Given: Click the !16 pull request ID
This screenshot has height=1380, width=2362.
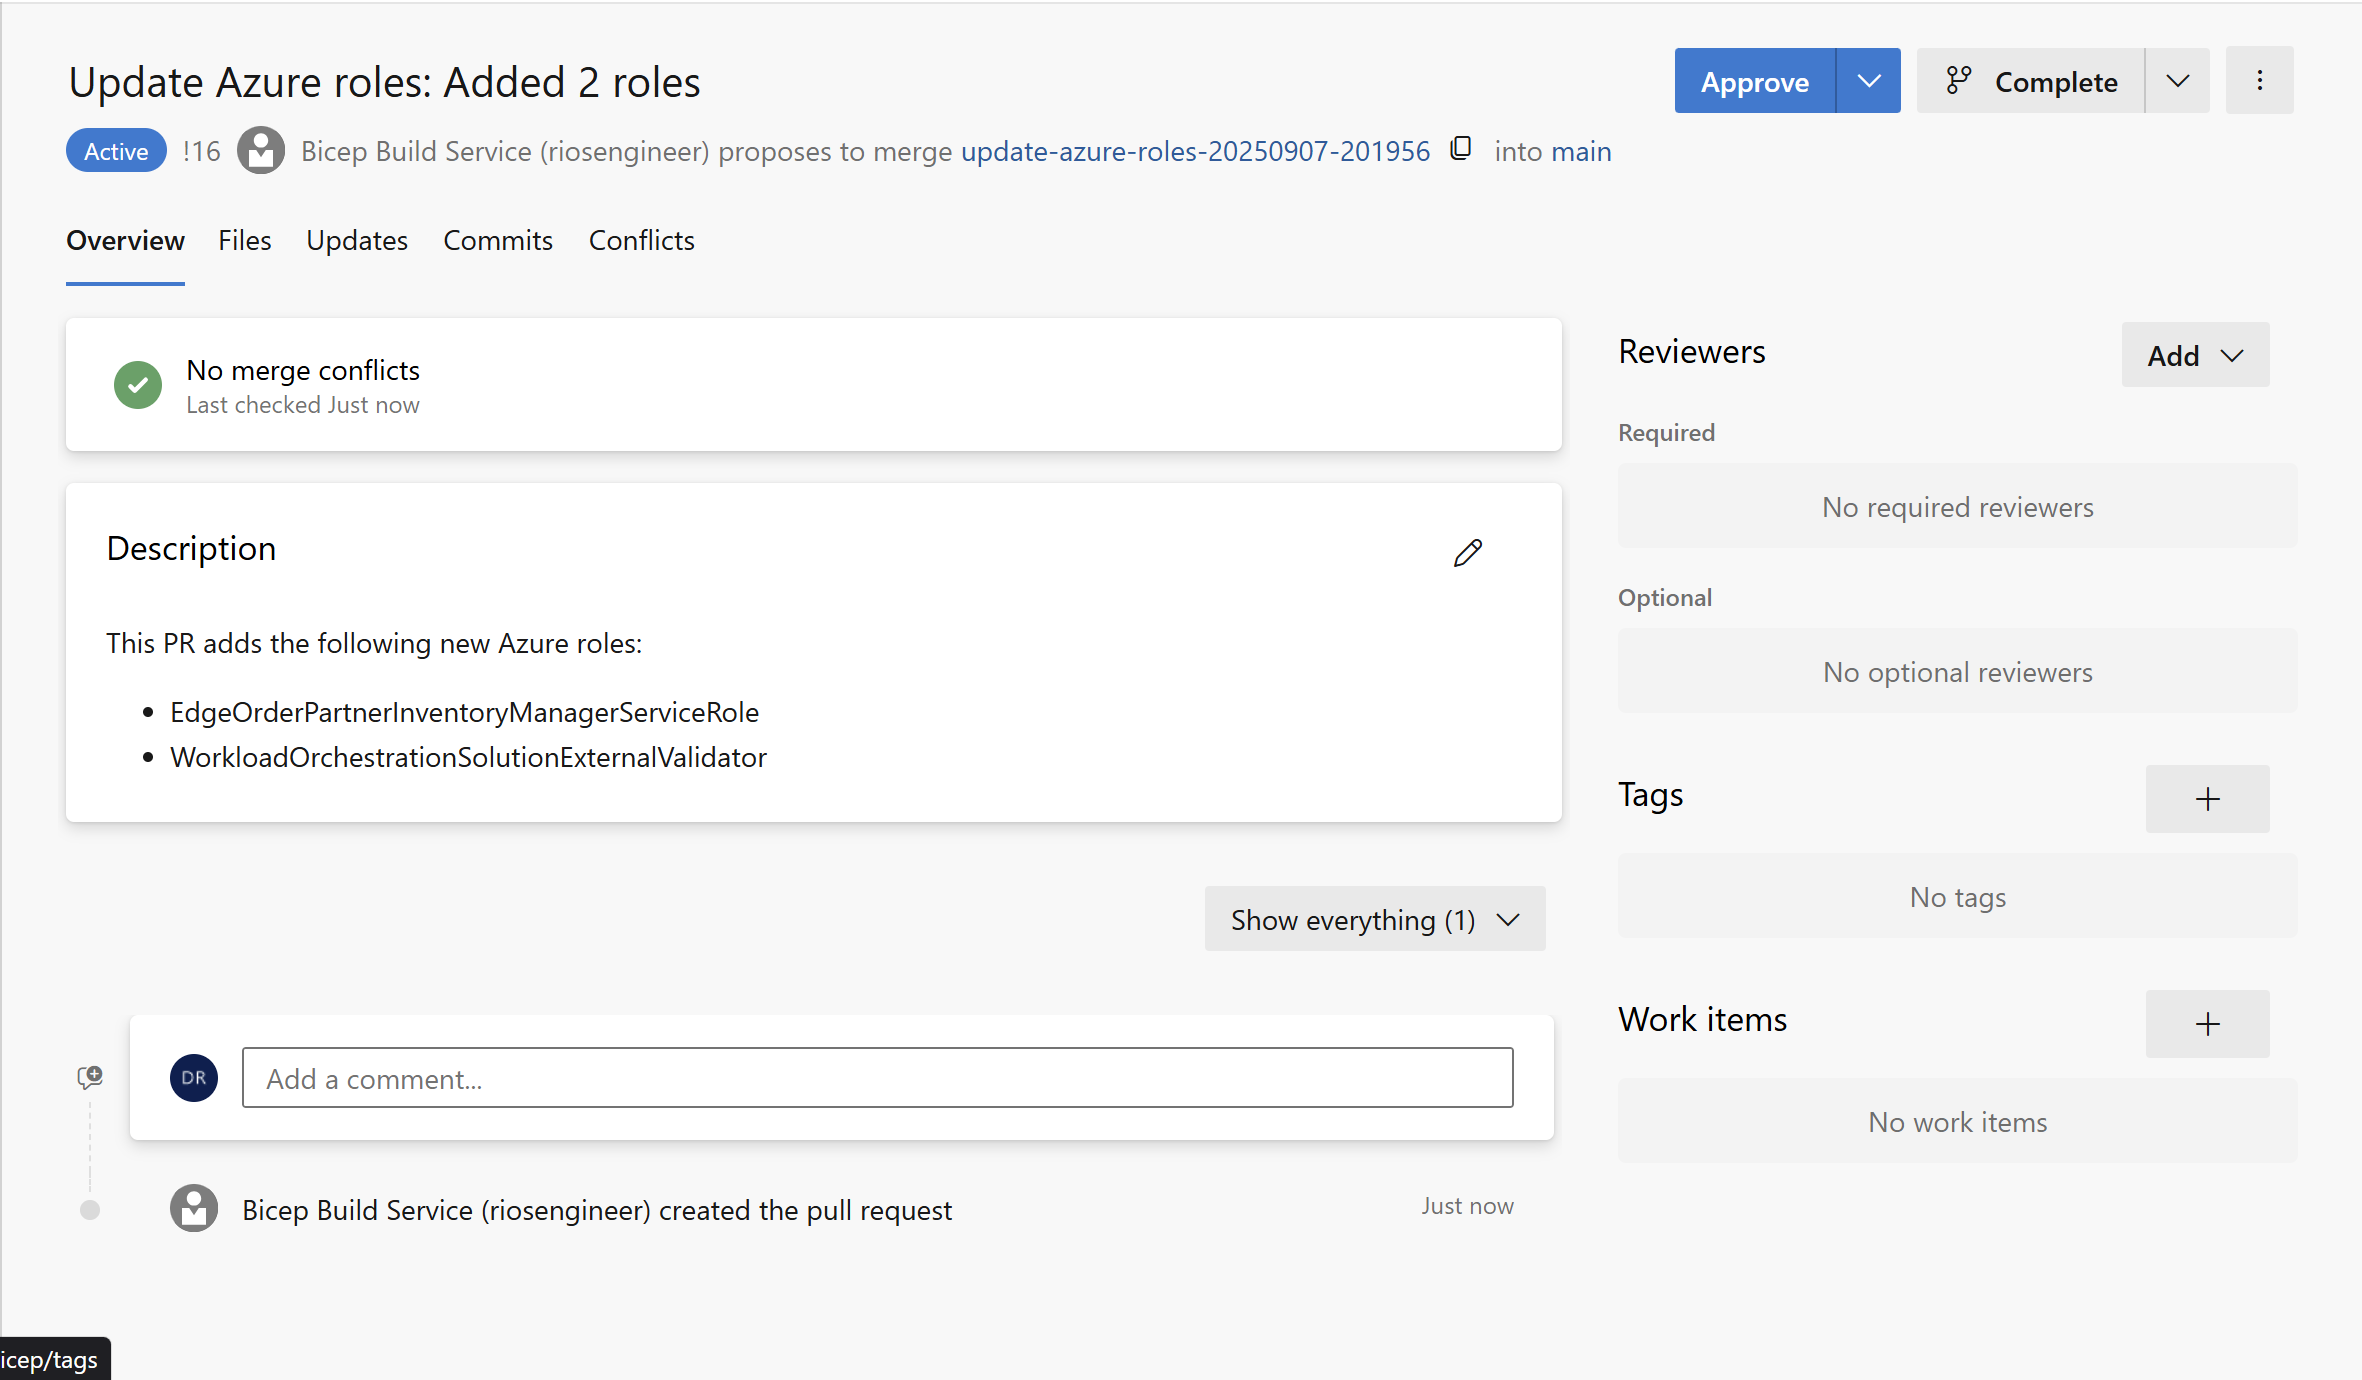Looking at the screenshot, I should [201, 151].
